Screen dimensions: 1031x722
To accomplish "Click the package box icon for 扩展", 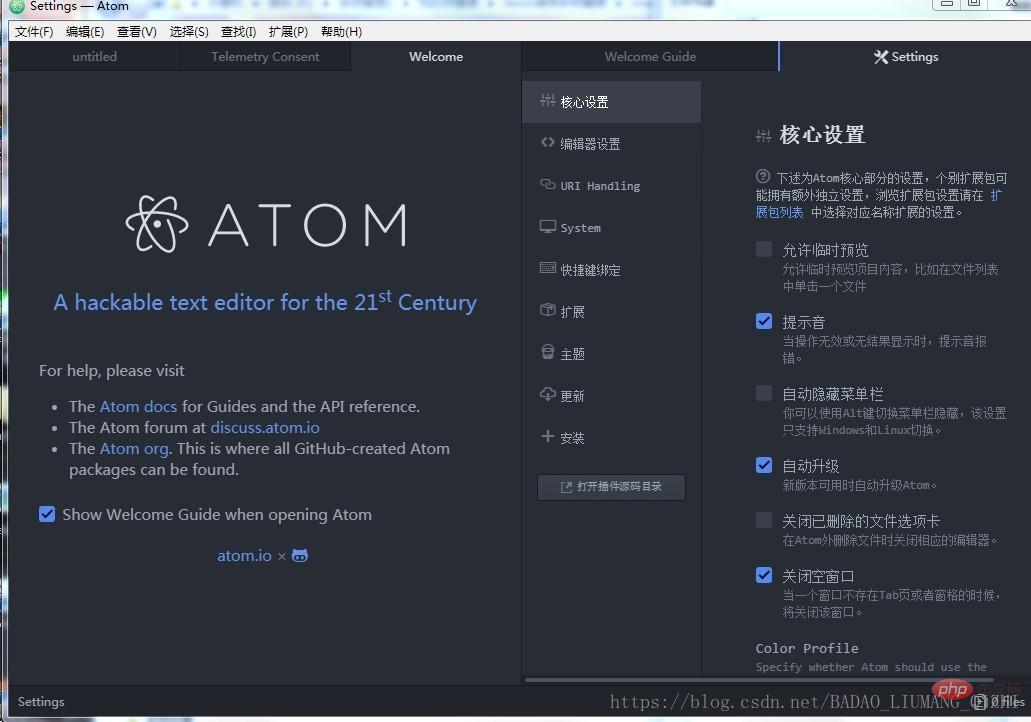I will pos(547,310).
